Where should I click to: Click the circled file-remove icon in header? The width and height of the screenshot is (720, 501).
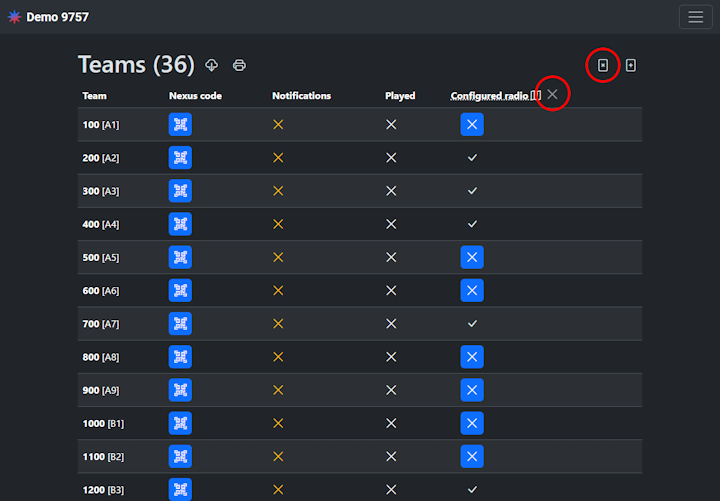pos(602,65)
